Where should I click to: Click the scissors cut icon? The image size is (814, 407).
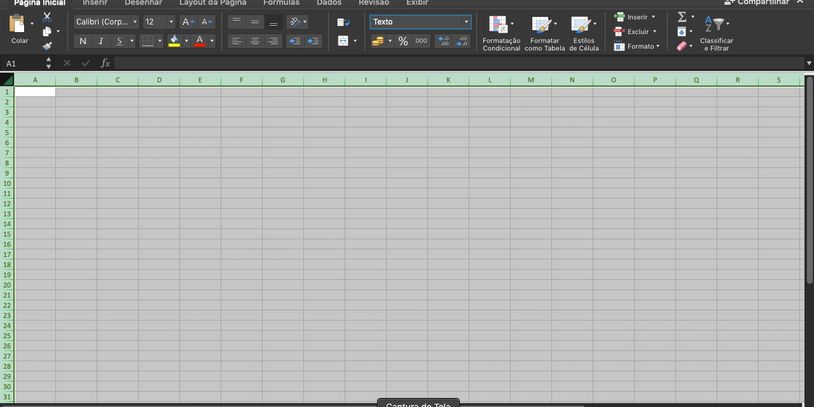tap(47, 17)
